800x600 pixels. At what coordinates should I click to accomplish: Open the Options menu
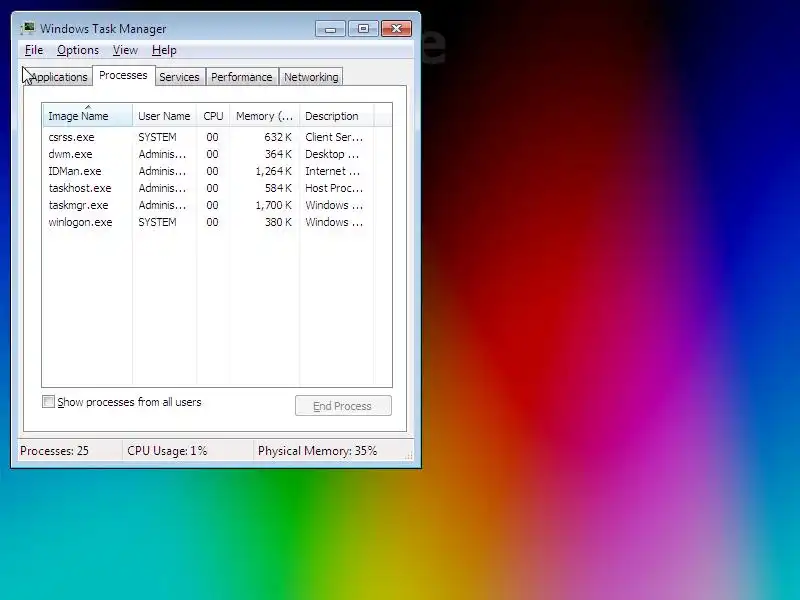(x=78, y=50)
